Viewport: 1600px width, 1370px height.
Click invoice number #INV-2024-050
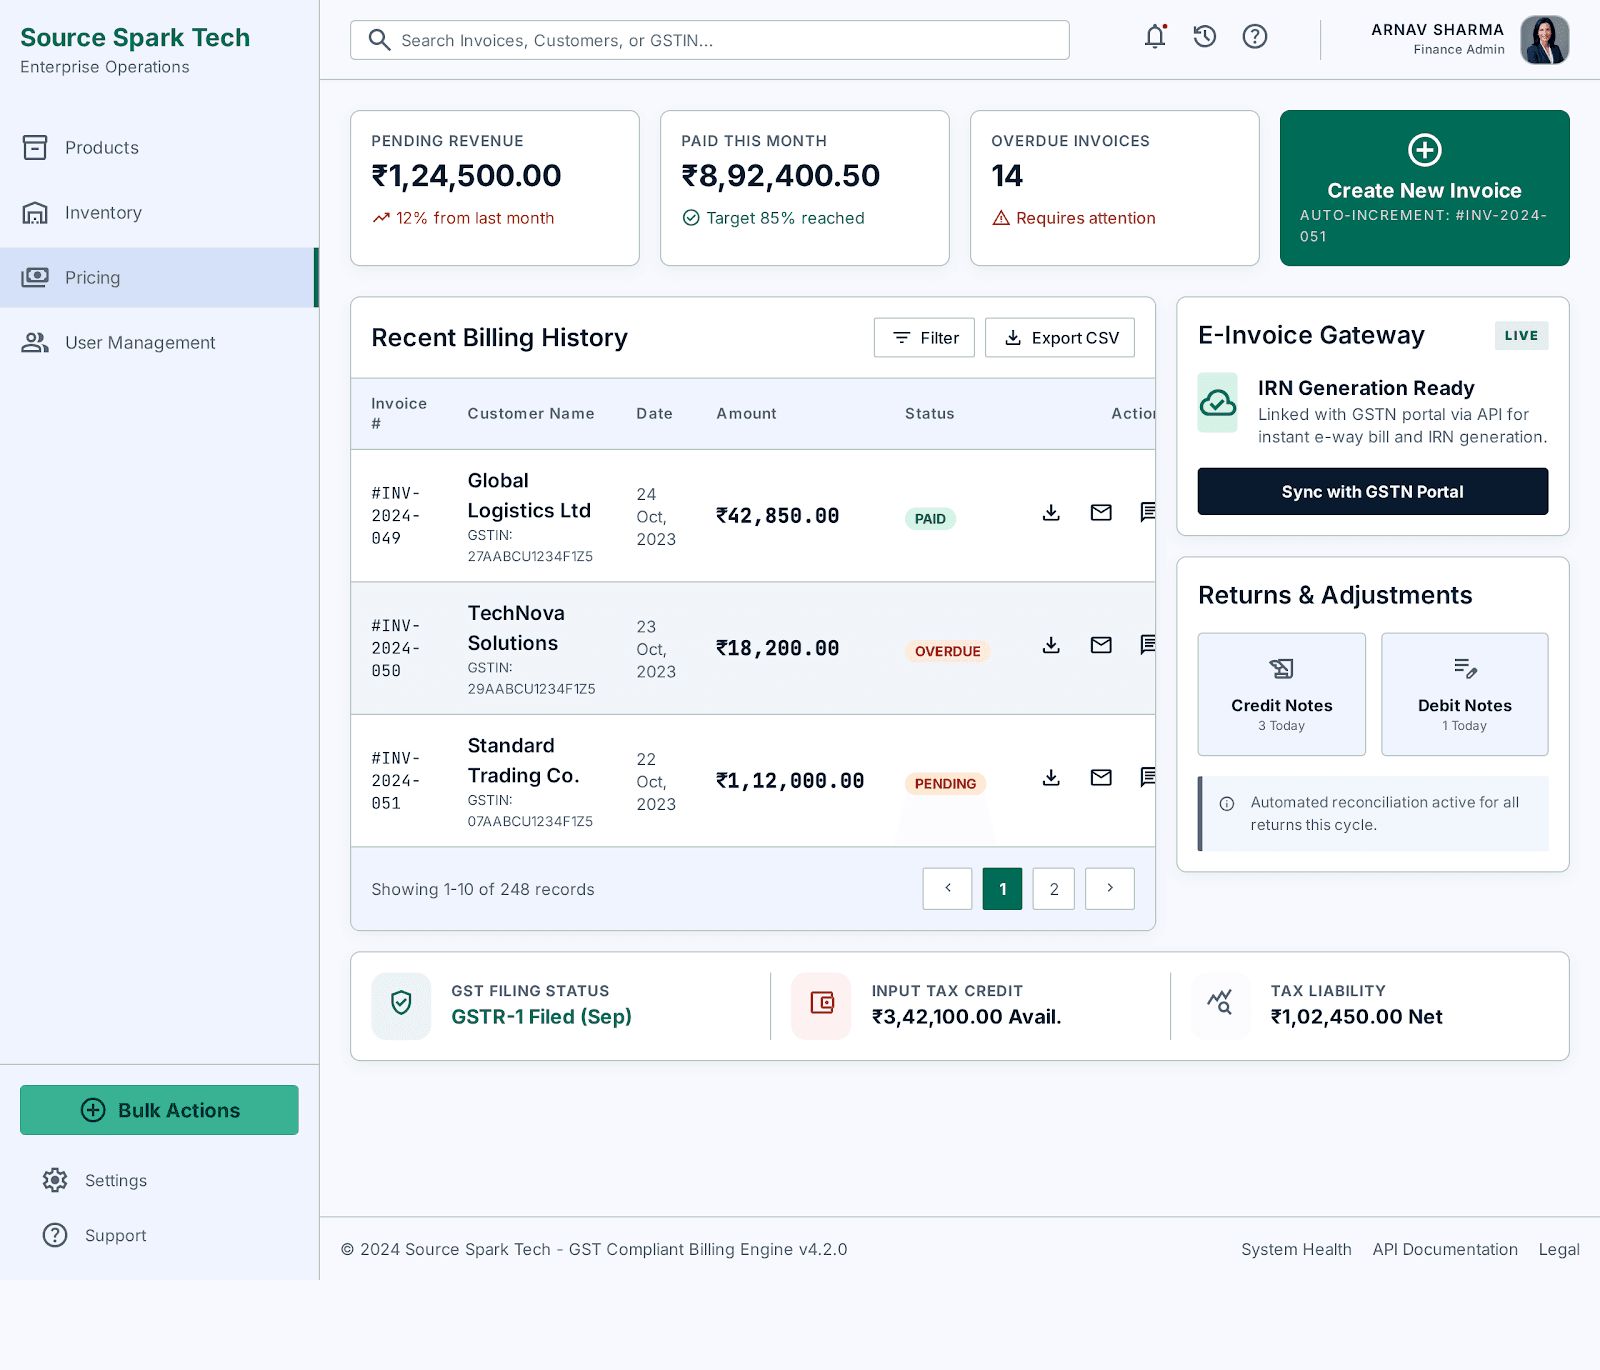[396, 649]
